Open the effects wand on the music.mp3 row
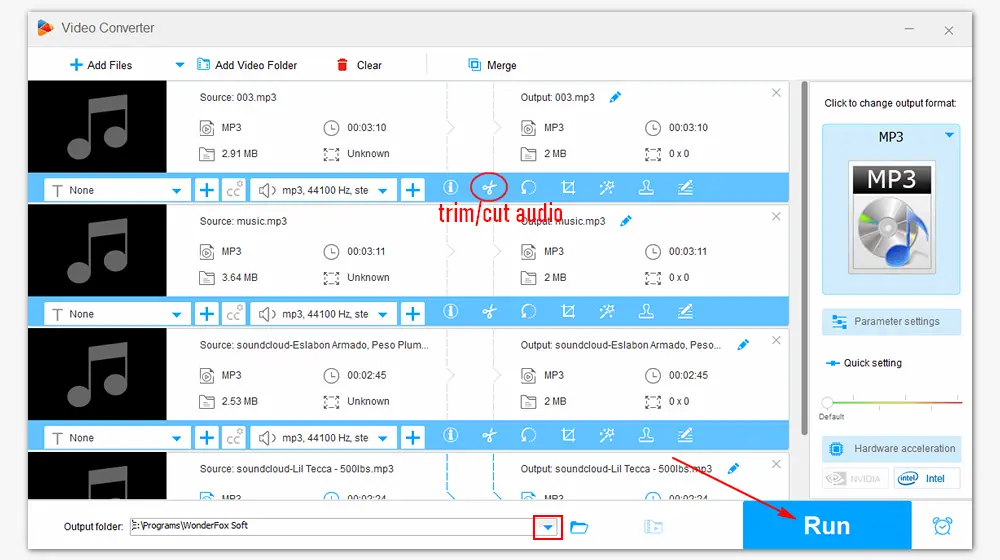The width and height of the screenshot is (1000, 560). pos(607,313)
